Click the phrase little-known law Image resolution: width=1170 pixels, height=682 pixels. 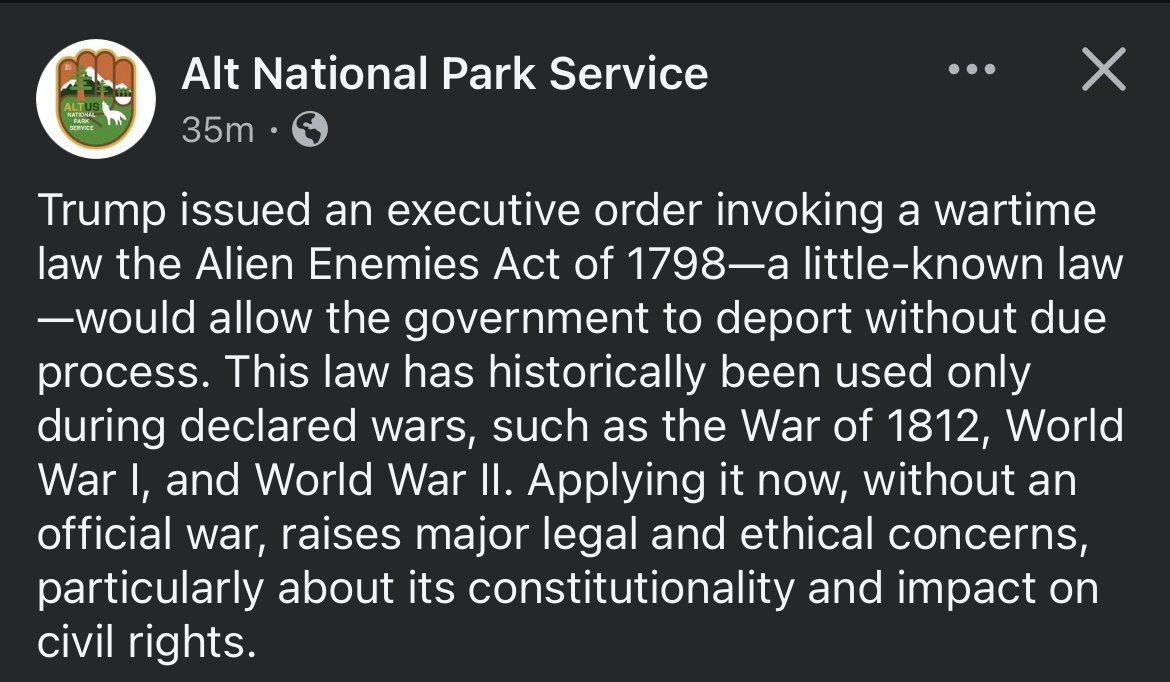tap(963, 264)
